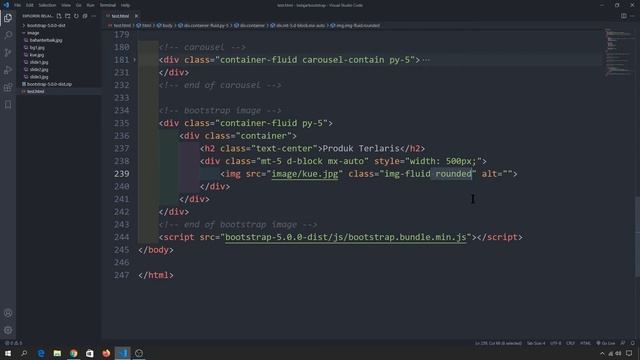Viewport: 640px width, 360px height.
Task: Place cursor on Produk Terlaris text
Action: tap(361, 149)
